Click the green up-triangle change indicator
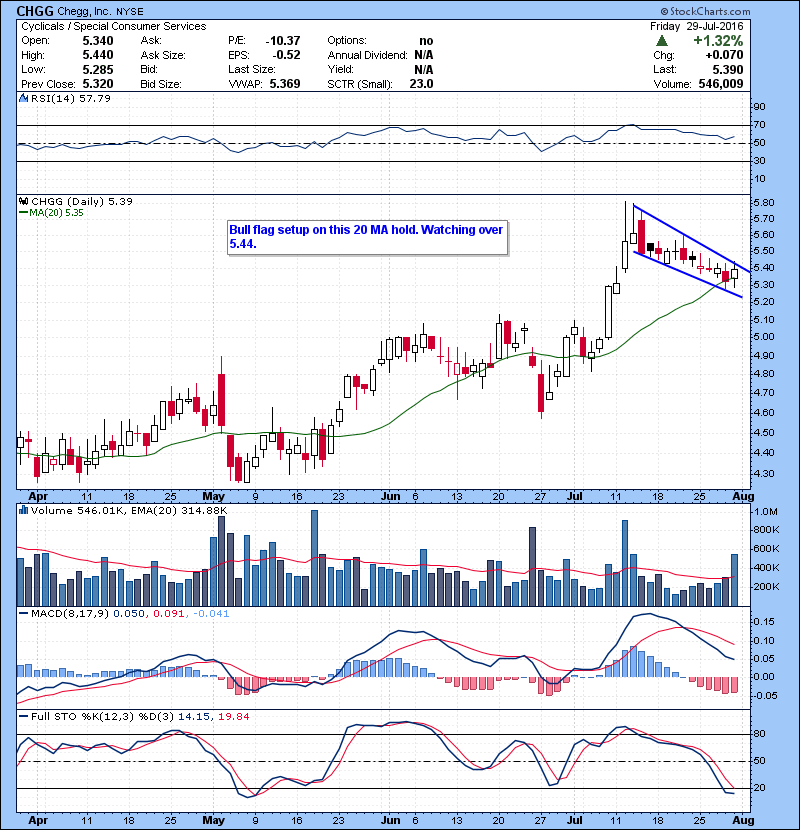This screenshot has height=830, width=800. (661, 41)
